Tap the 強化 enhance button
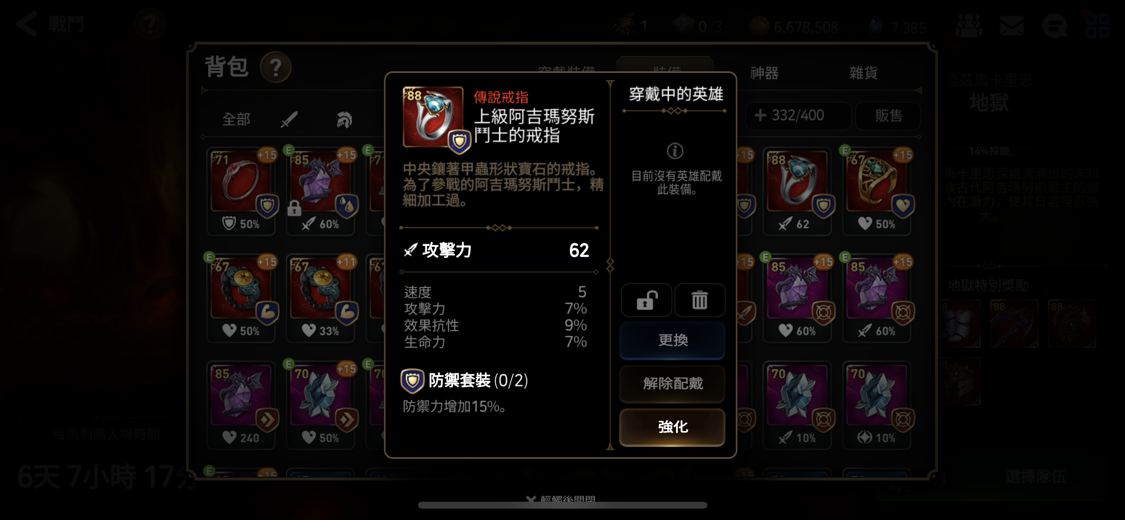Viewport: 1125px width, 520px height. [672, 427]
